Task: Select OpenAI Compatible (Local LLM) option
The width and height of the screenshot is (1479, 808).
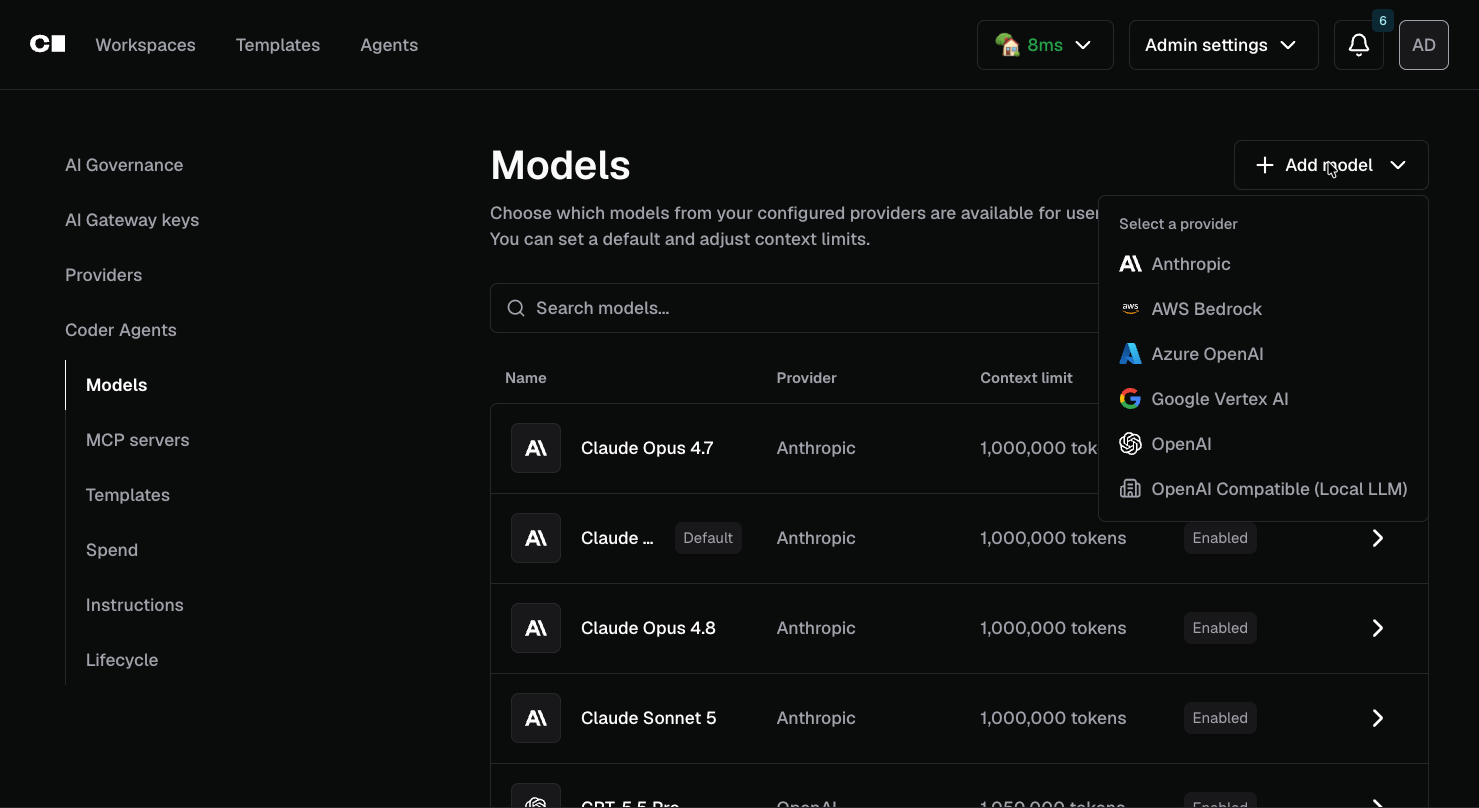Action: pyautogui.click(x=1263, y=489)
